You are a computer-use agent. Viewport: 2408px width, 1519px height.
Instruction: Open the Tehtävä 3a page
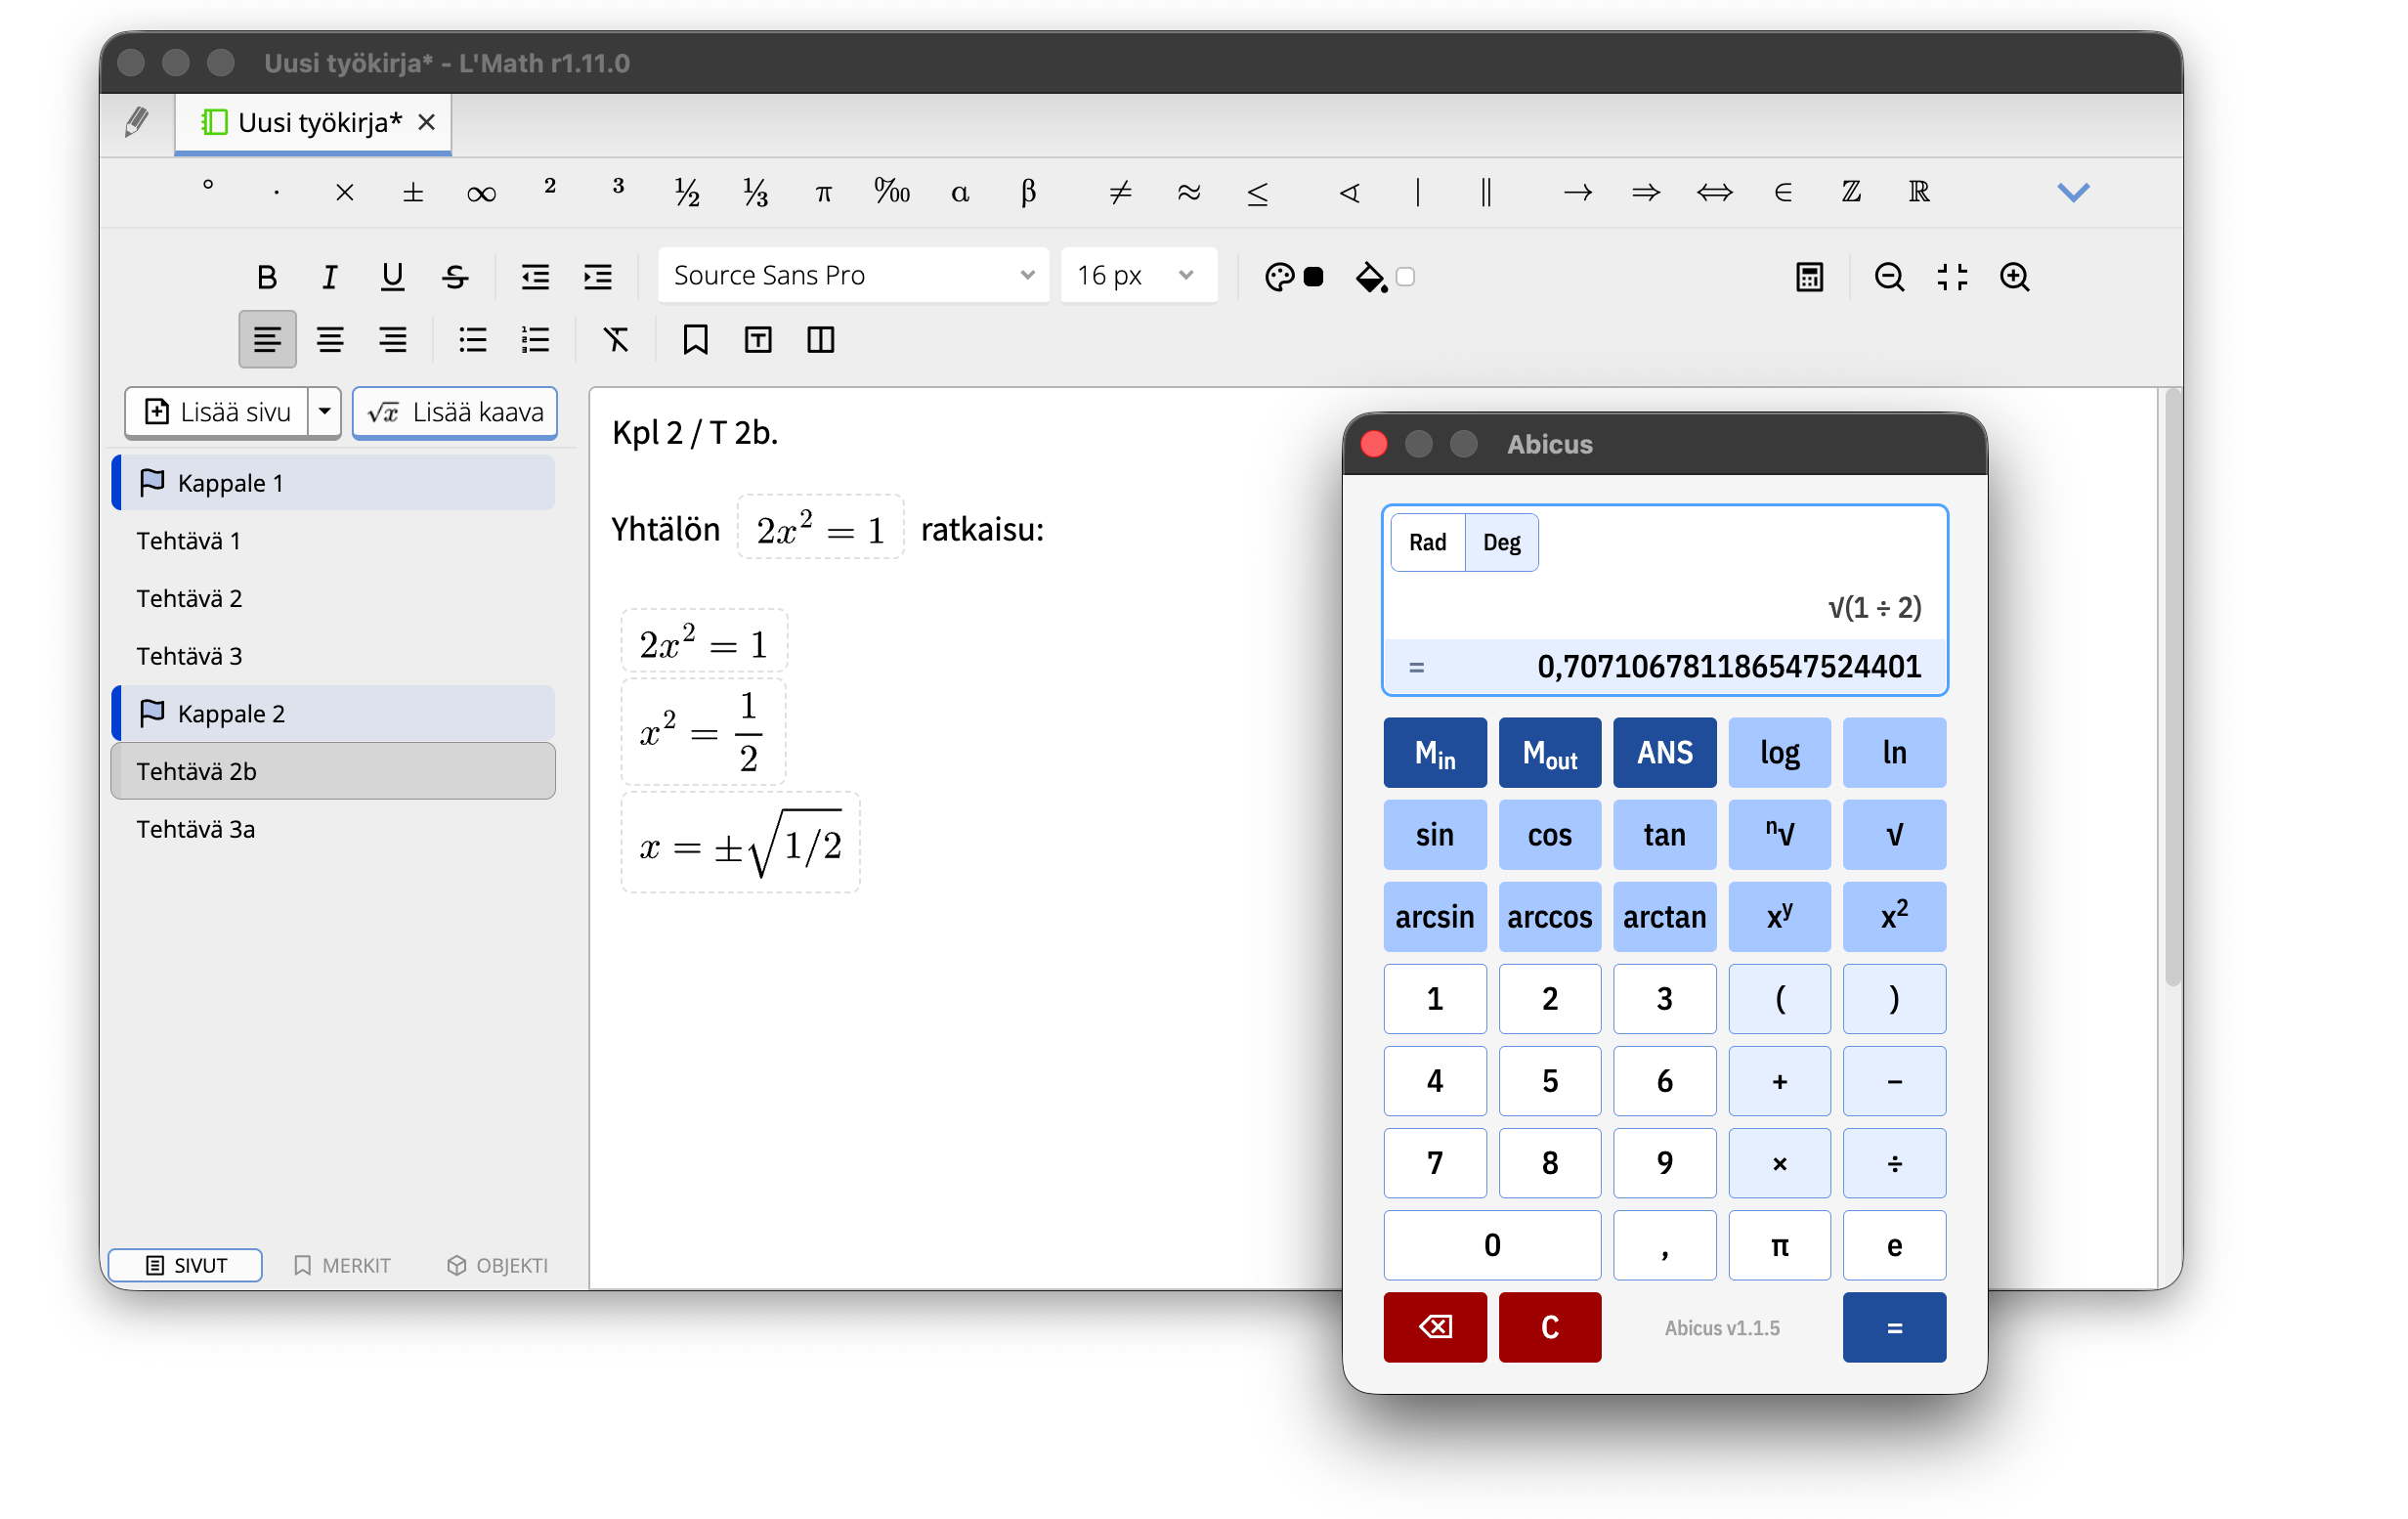334,829
